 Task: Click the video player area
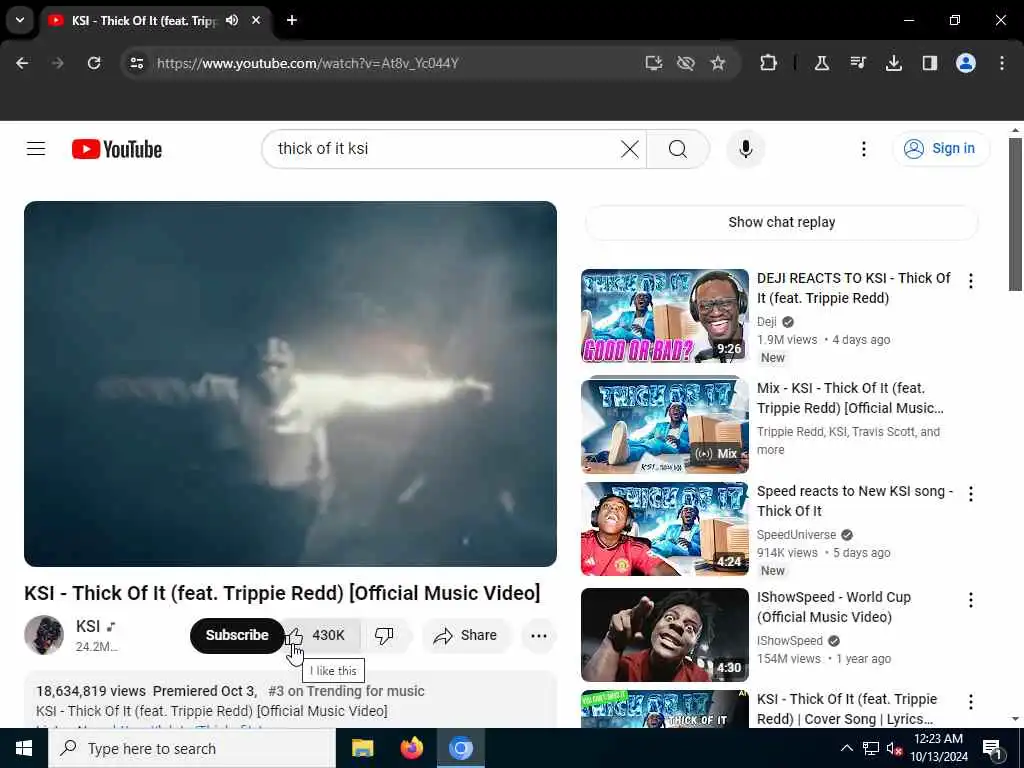(x=291, y=383)
